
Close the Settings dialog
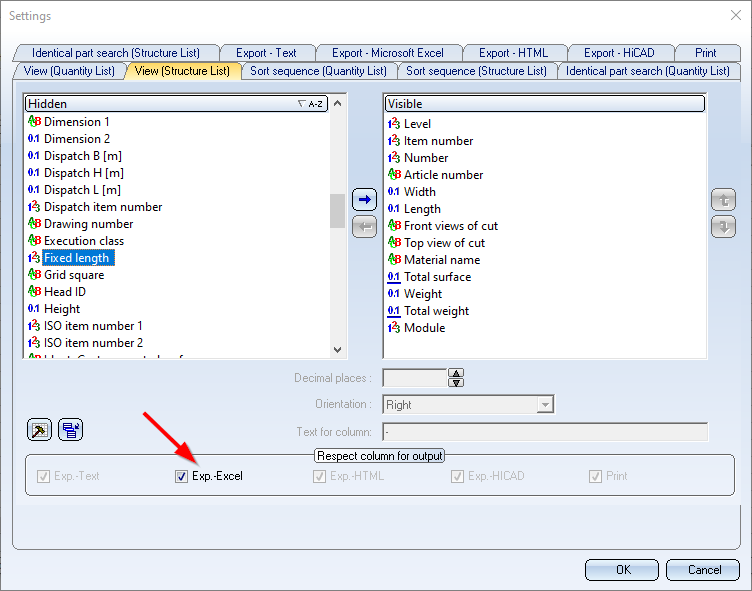(x=736, y=15)
